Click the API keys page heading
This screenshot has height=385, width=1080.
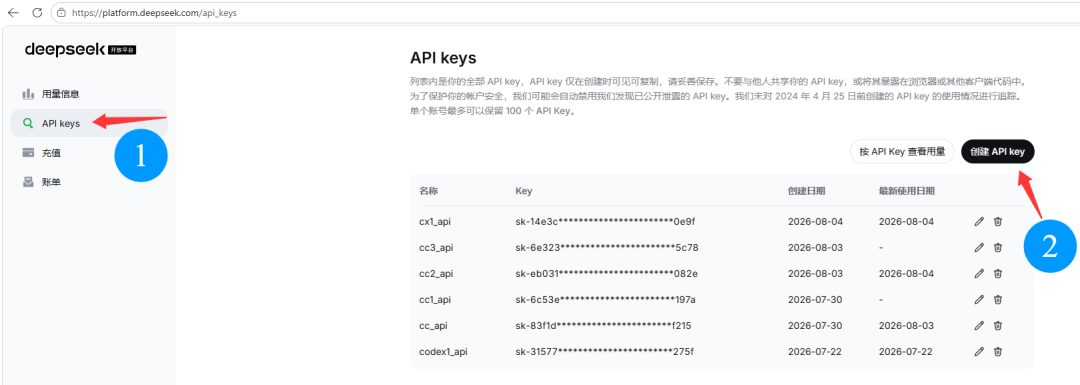tap(443, 58)
